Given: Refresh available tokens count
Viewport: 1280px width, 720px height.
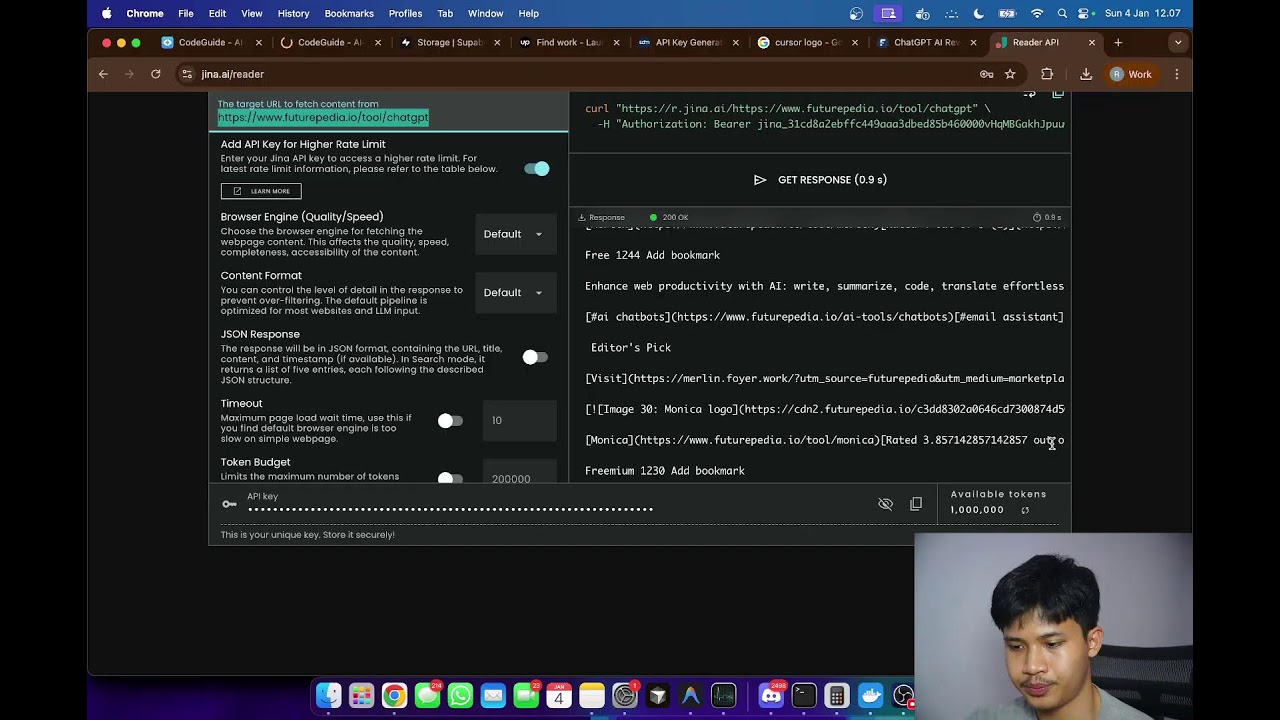Looking at the screenshot, I should click(1025, 510).
